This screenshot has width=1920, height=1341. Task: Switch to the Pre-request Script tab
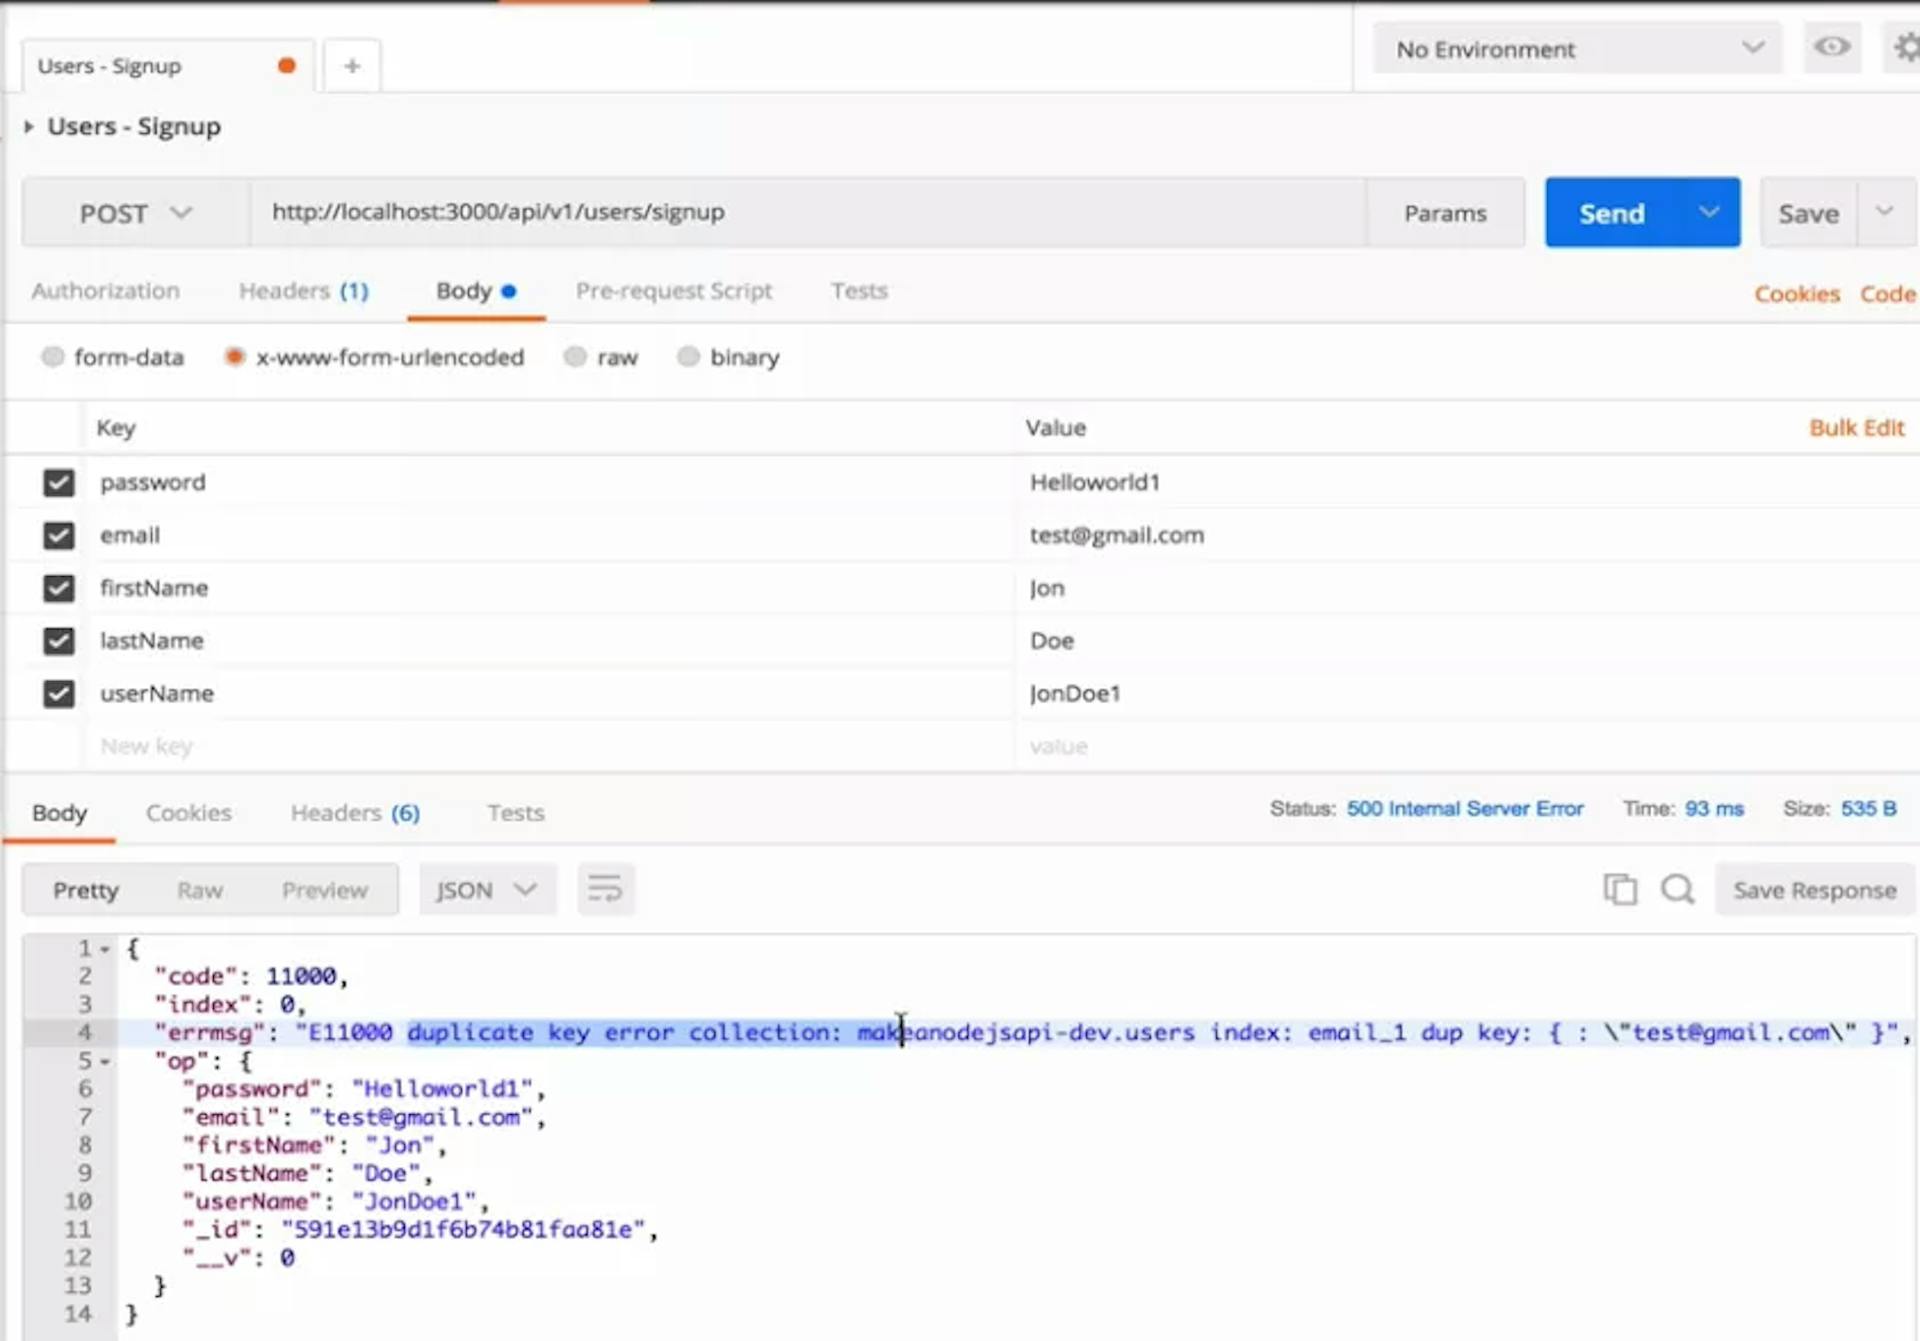pyautogui.click(x=673, y=291)
